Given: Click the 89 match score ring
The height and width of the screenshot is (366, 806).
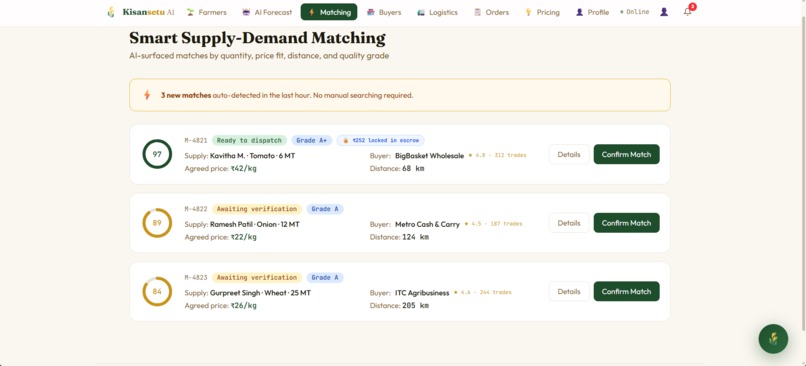Looking at the screenshot, I should coord(157,223).
